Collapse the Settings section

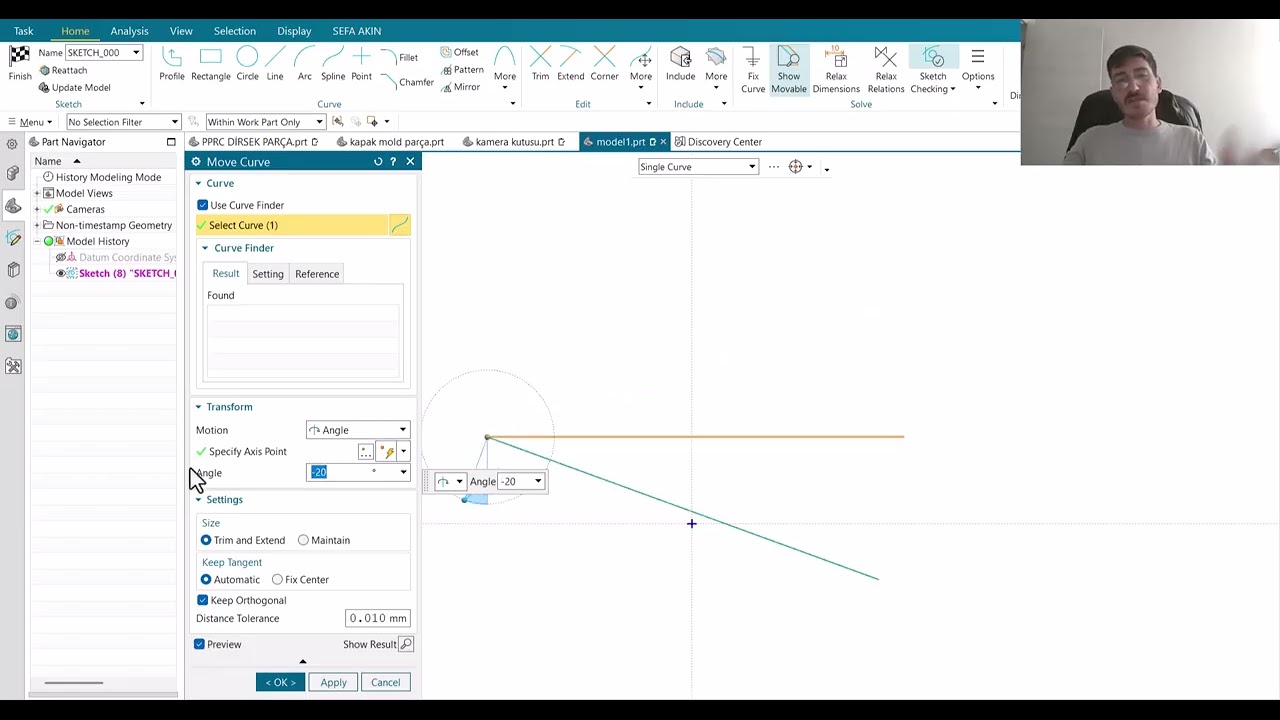[x=198, y=500]
